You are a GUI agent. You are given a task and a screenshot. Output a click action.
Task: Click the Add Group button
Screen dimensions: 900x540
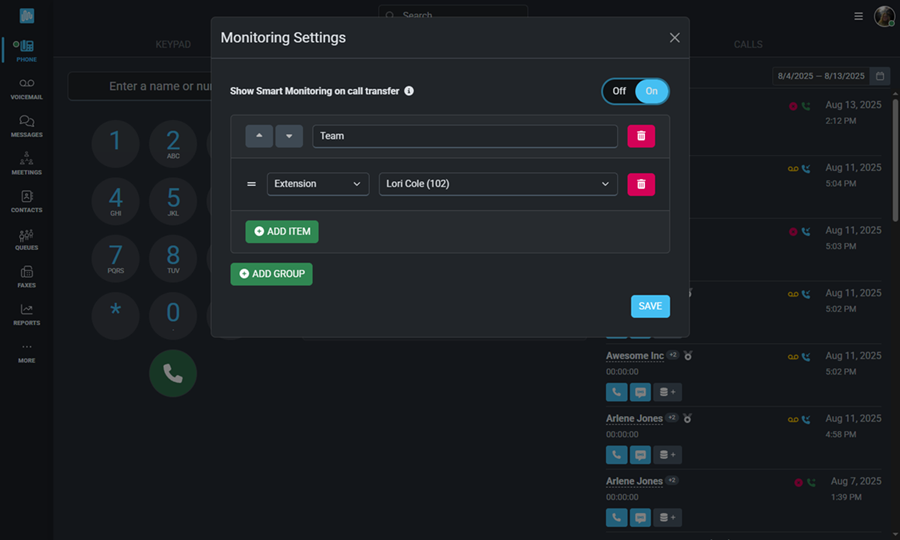(271, 274)
